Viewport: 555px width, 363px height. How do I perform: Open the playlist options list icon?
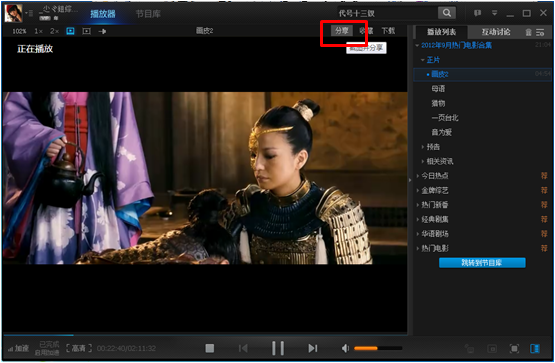tap(540, 32)
